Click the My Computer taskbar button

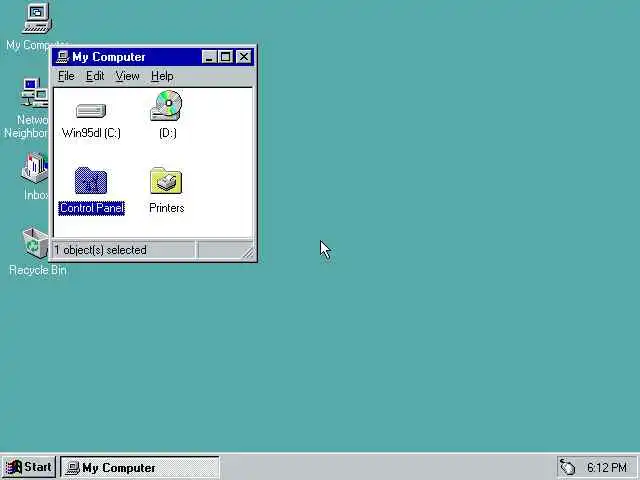(x=140, y=467)
